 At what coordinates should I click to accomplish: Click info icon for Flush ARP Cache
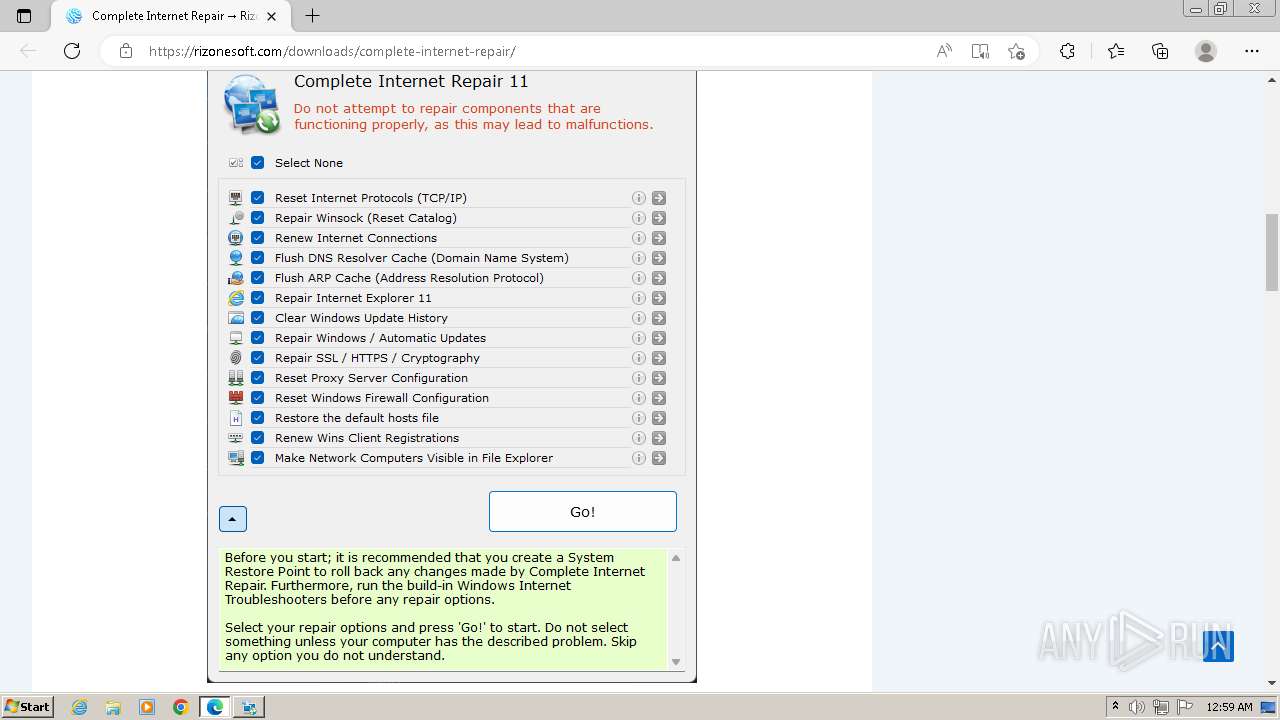coord(639,278)
